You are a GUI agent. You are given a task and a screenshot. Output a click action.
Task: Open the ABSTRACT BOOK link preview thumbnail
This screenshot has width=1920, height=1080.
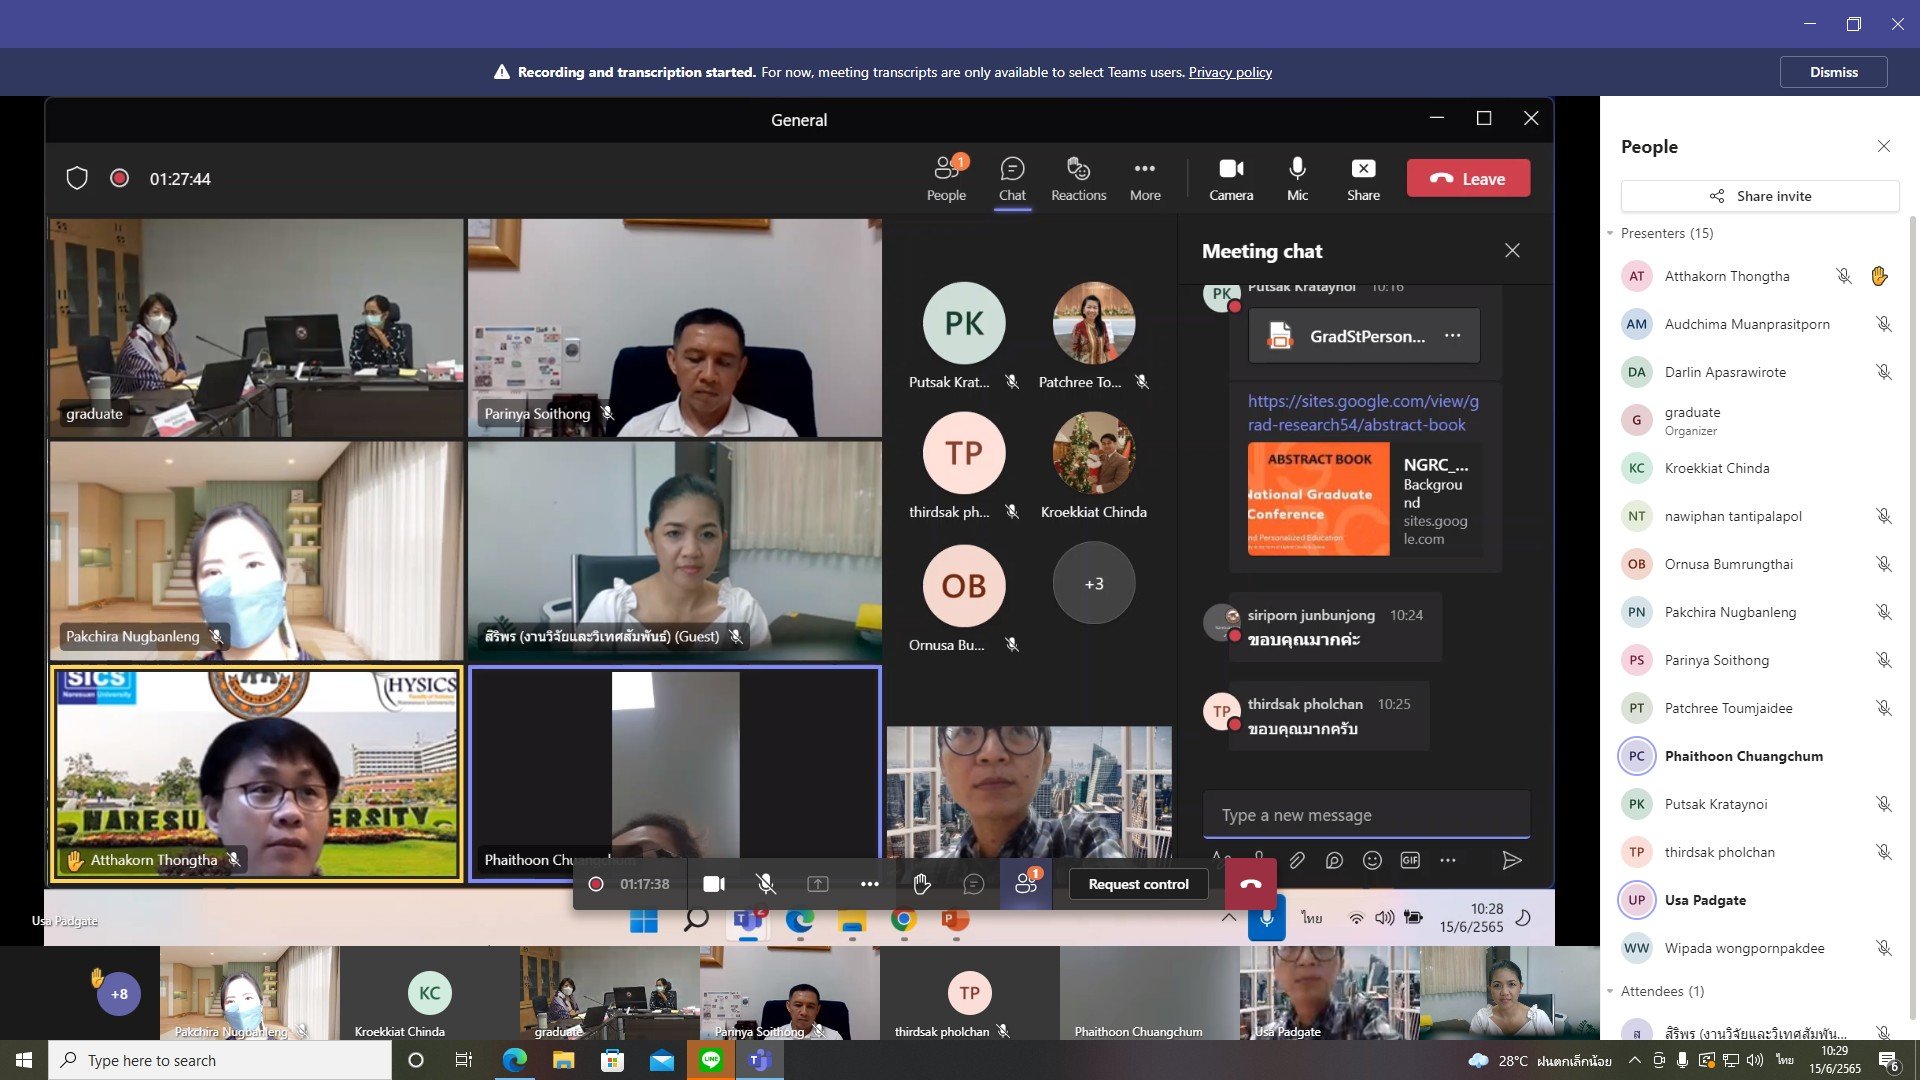click(x=1318, y=499)
